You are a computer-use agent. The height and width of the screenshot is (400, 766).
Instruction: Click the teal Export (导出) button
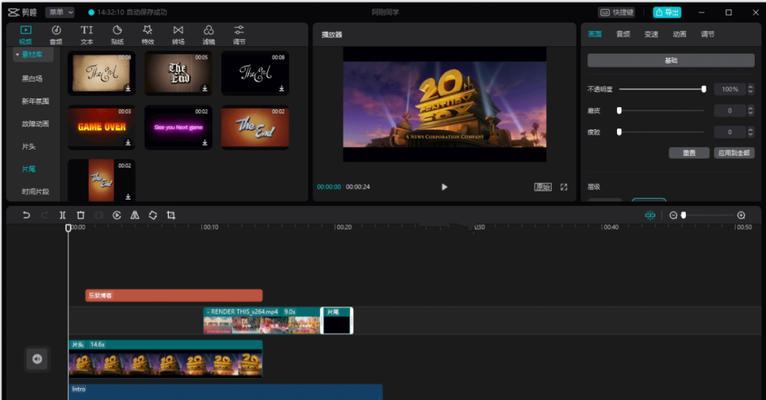coord(667,12)
